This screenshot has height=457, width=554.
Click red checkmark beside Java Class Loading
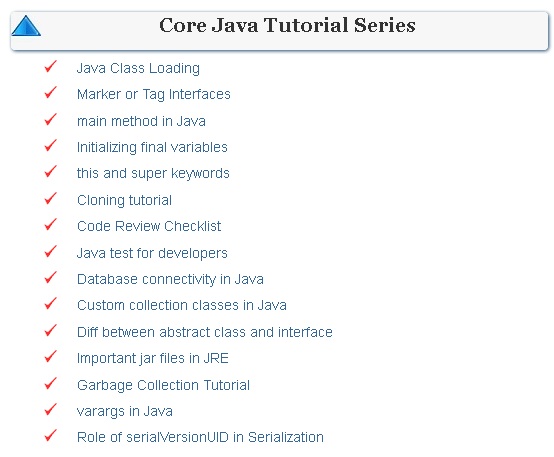click(51, 66)
